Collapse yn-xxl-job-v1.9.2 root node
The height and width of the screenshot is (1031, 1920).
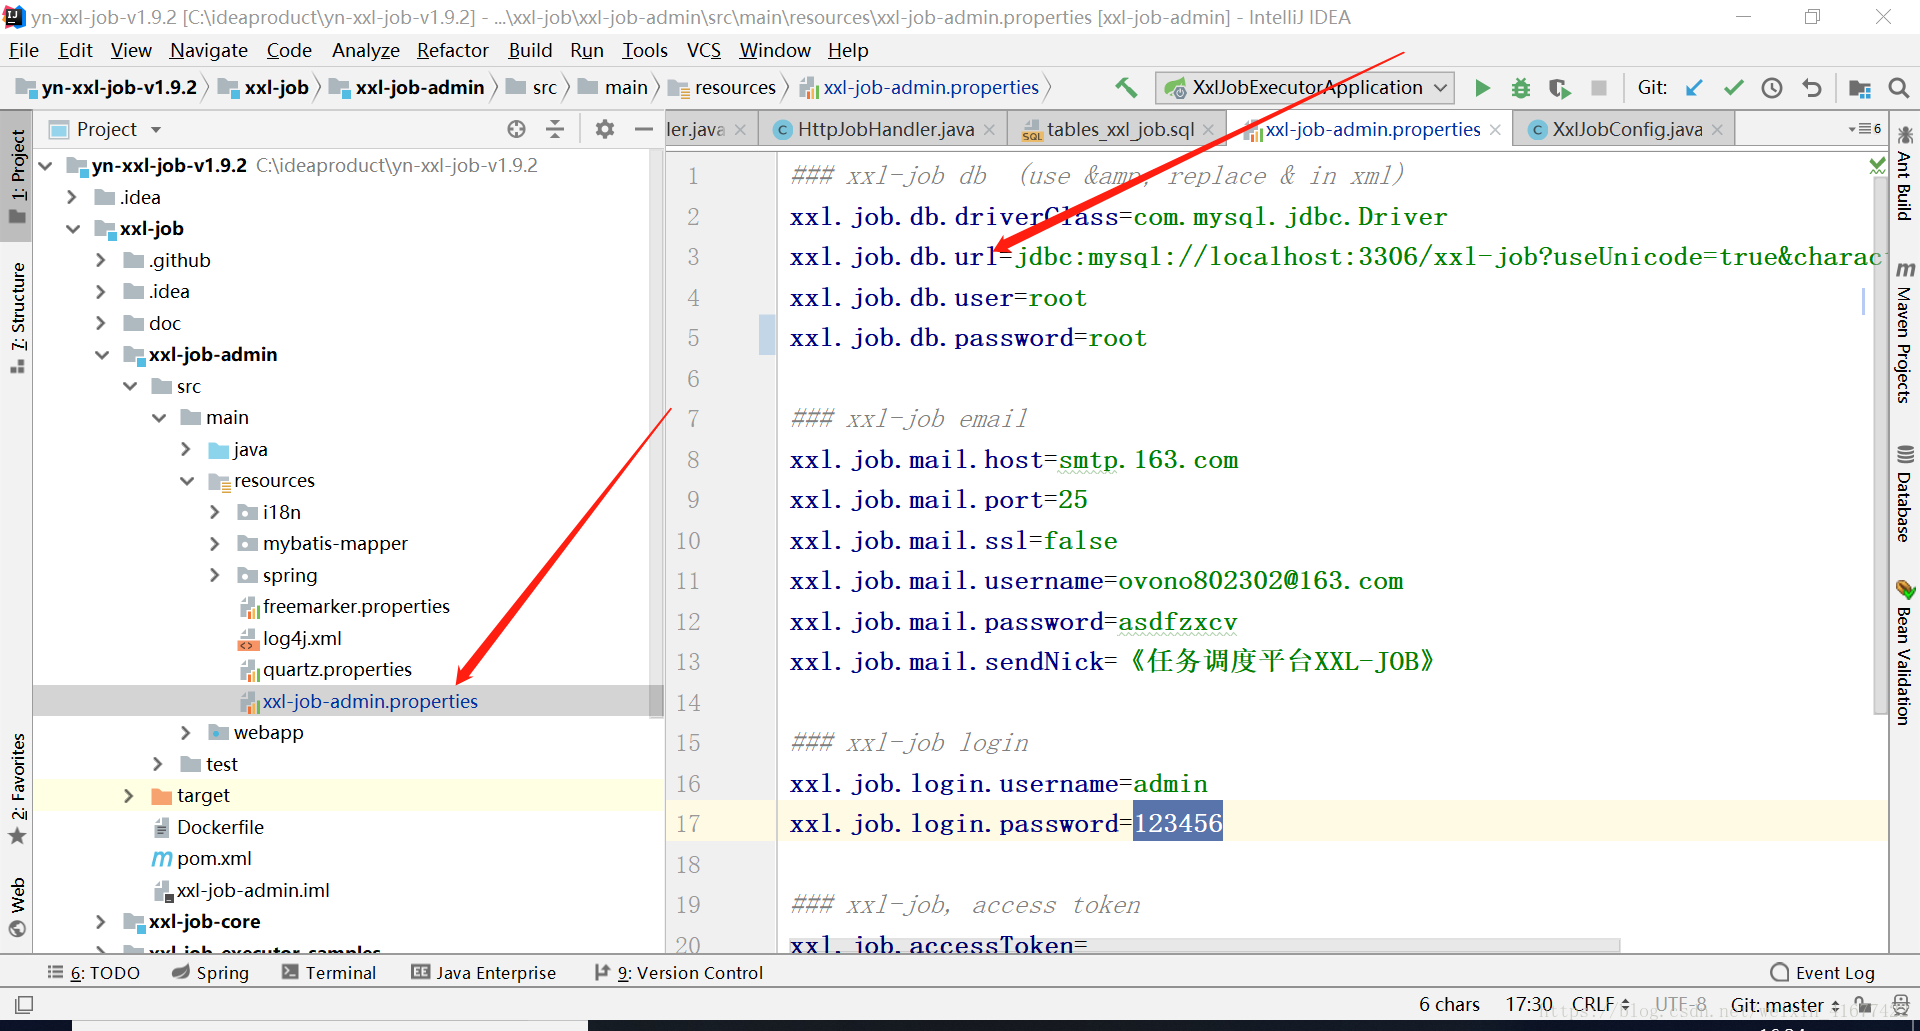[46, 166]
